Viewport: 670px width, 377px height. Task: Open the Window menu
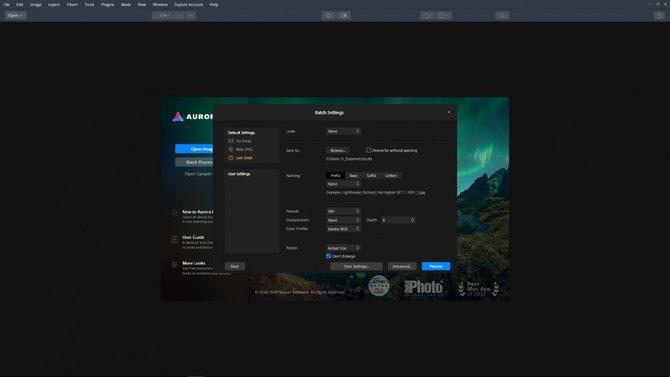pos(160,4)
